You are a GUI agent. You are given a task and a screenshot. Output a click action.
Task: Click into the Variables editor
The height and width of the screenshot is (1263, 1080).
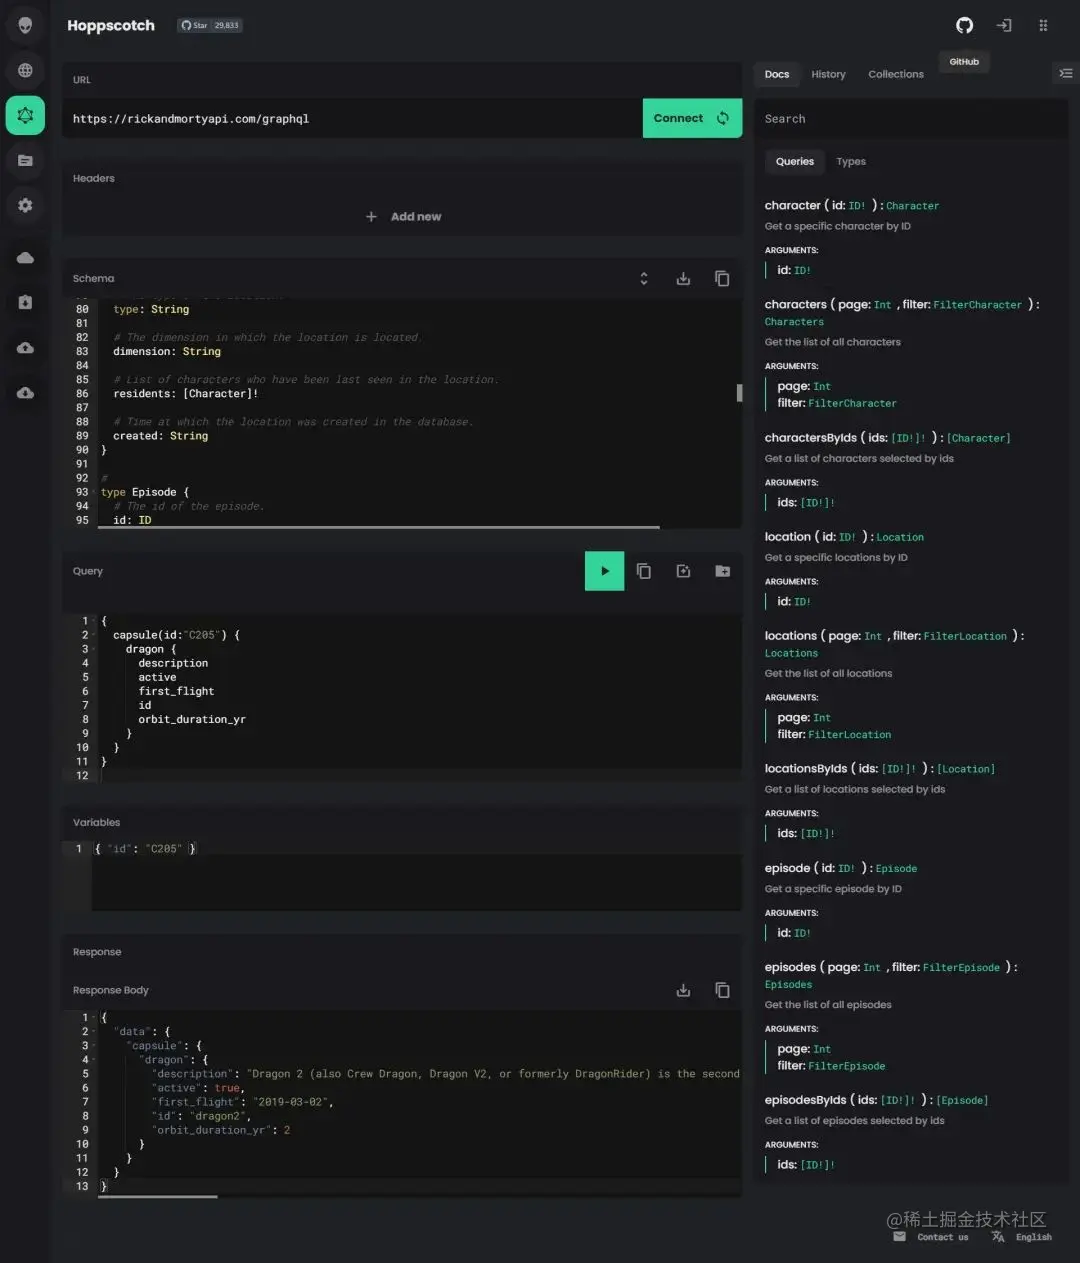(416, 876)
